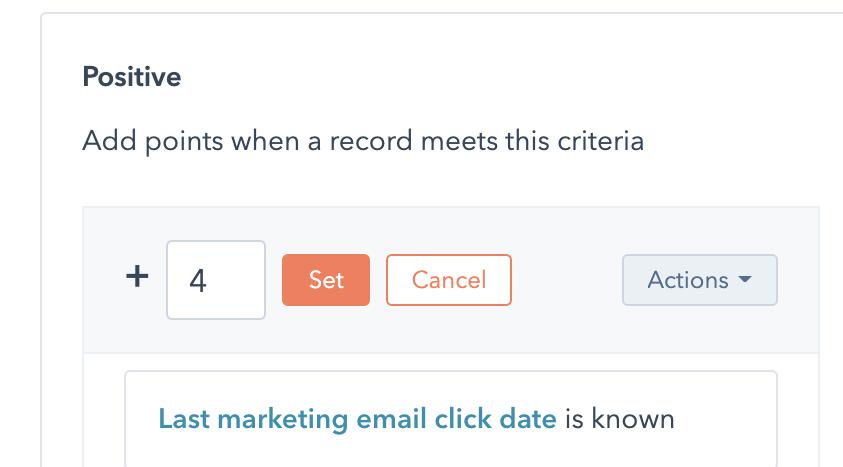The width and height of the screenshot is (843, 467).
Task: Click the number 4 inside the score box
Action: point(198,281)
